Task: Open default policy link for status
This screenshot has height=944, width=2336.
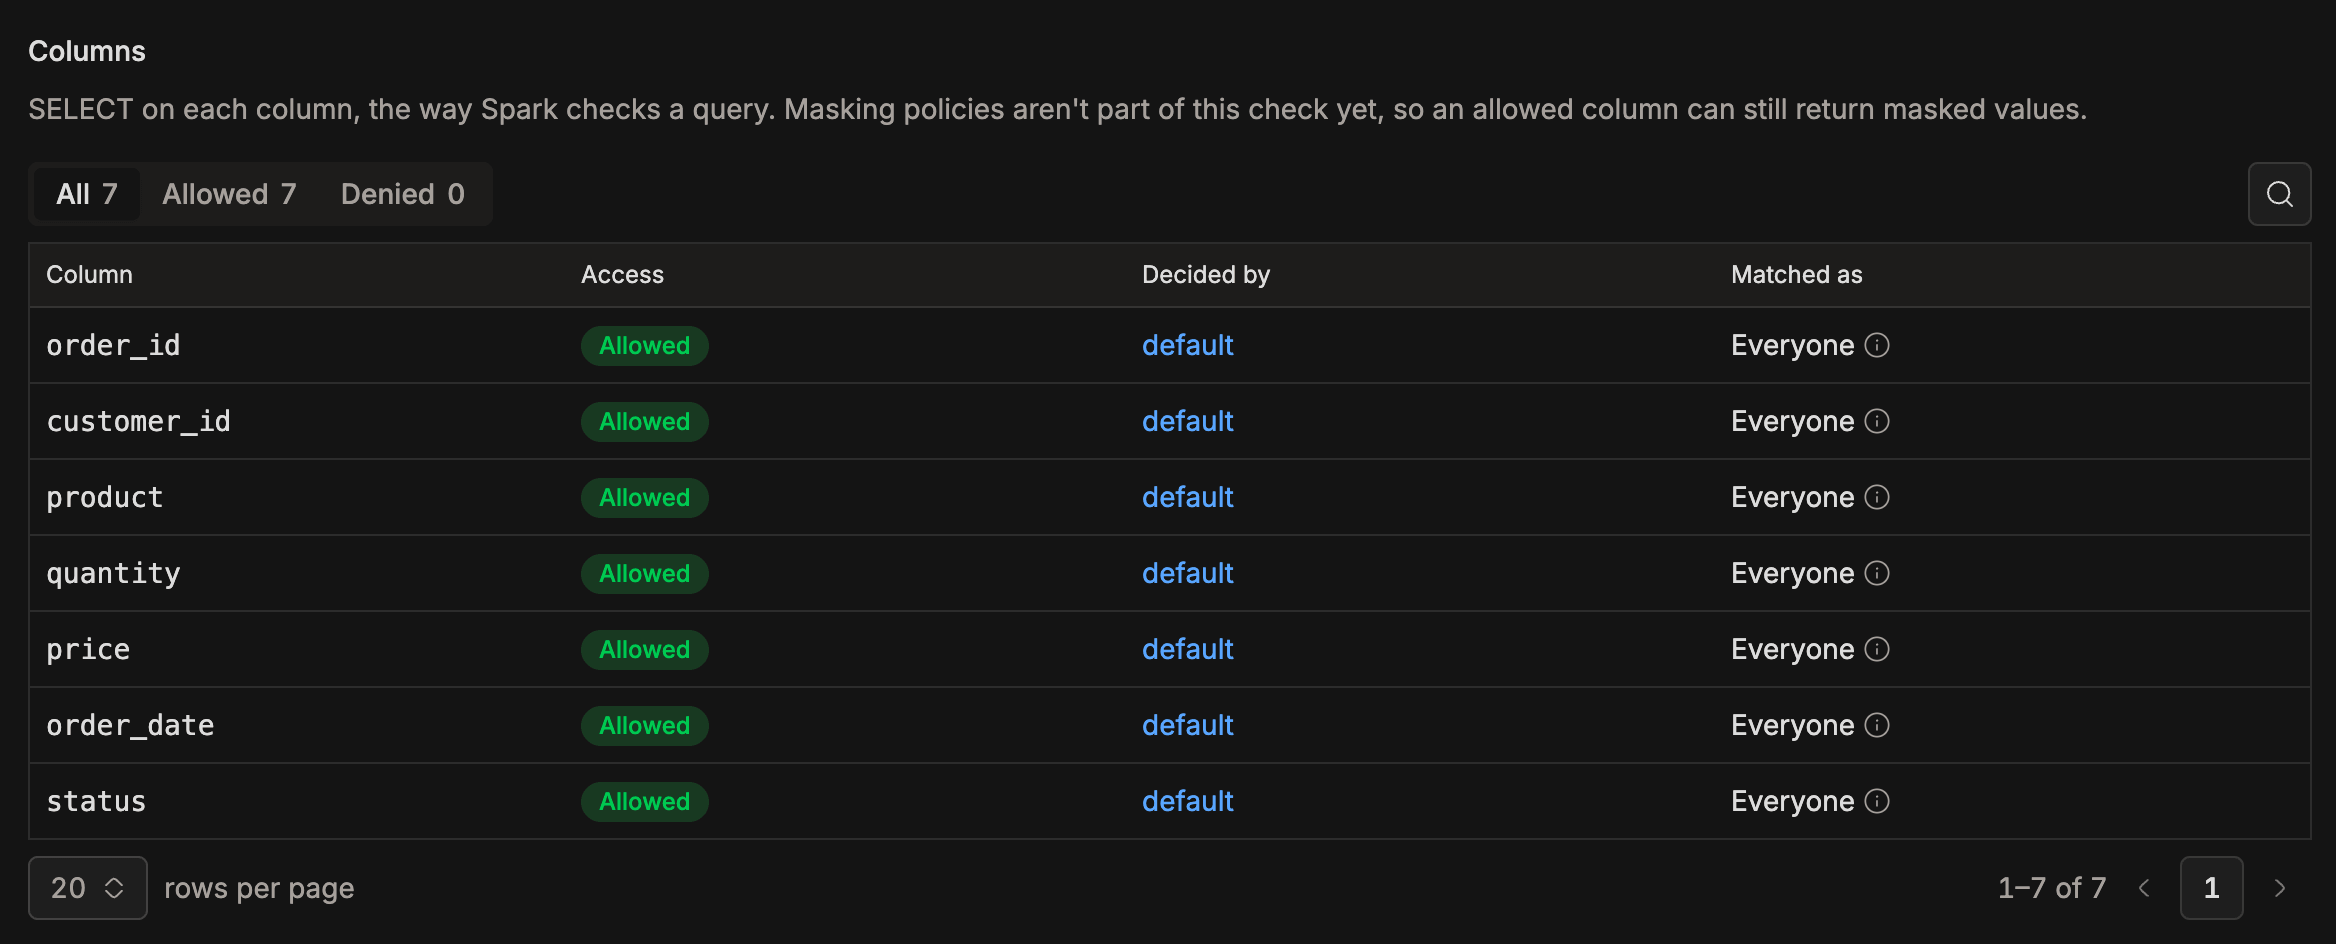Action: tap(1187, 801)
